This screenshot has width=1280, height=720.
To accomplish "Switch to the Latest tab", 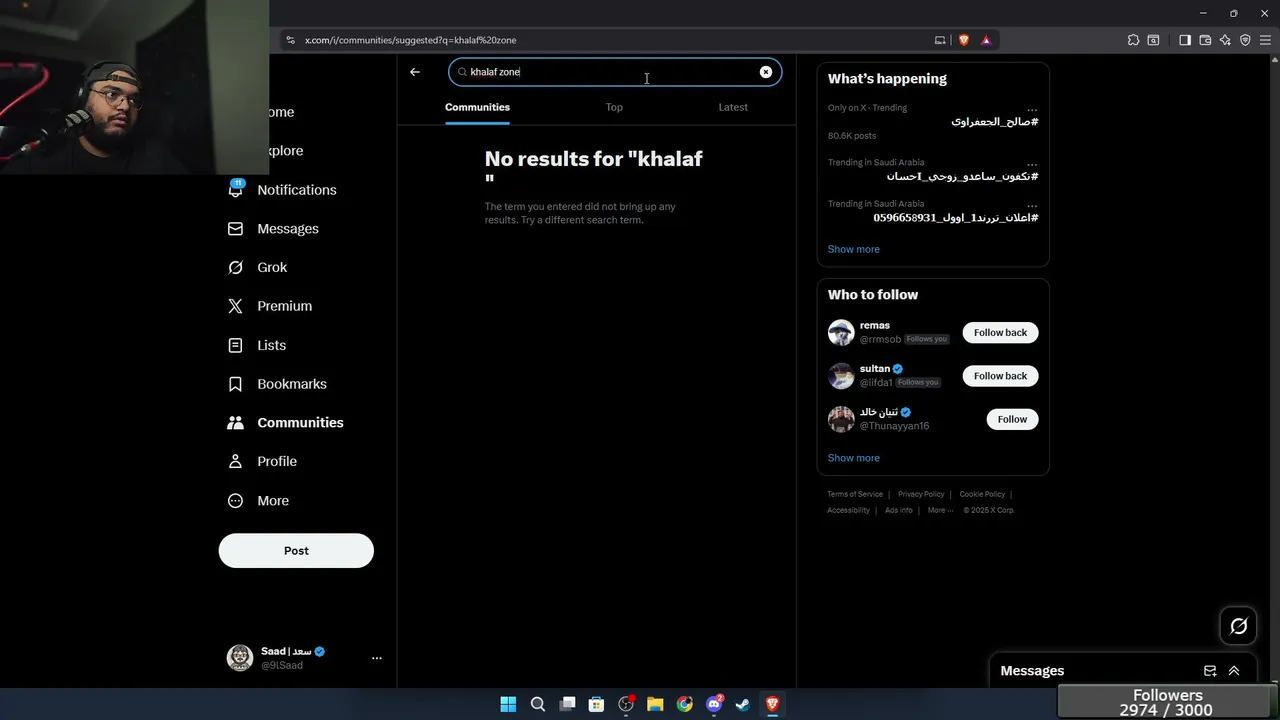I will [x=733, y=107].
